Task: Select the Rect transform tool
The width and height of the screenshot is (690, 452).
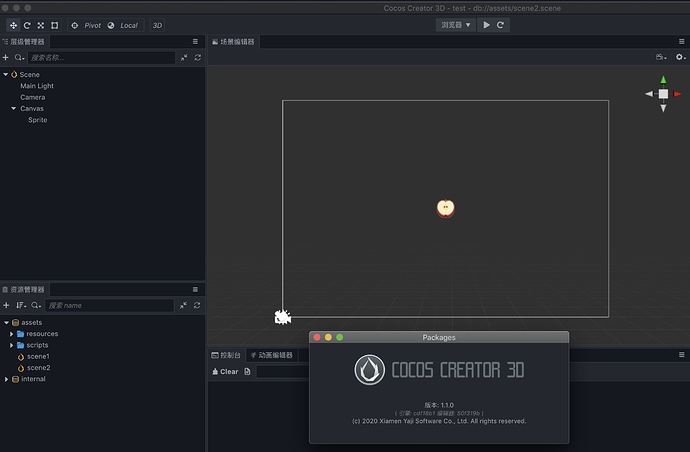Action: pyautogui.click(x=55, y=26)
